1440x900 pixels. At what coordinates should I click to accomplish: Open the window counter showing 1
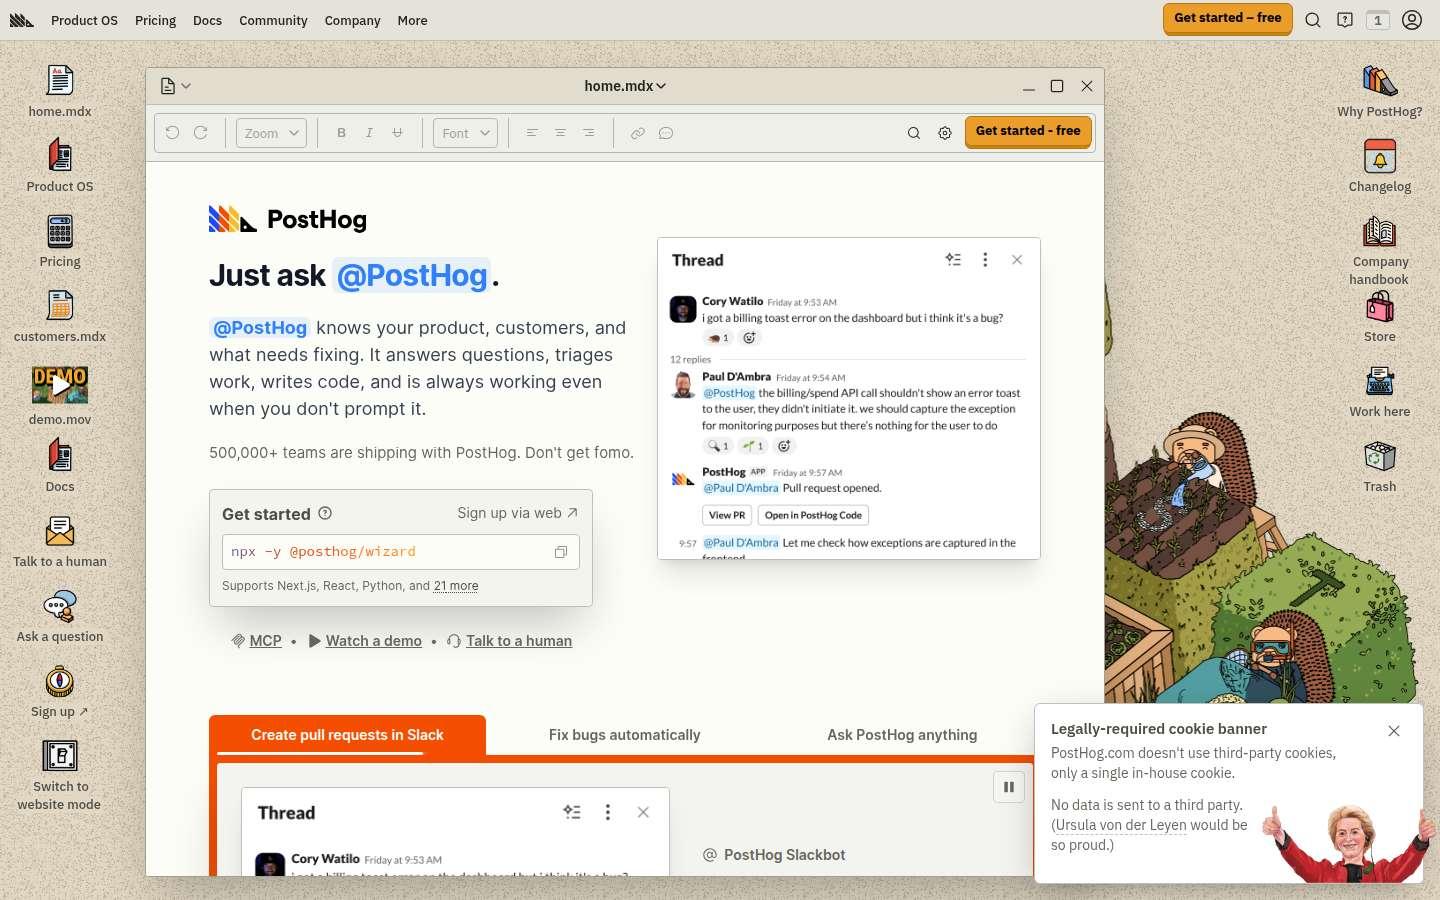click(x=1378, y=20)
